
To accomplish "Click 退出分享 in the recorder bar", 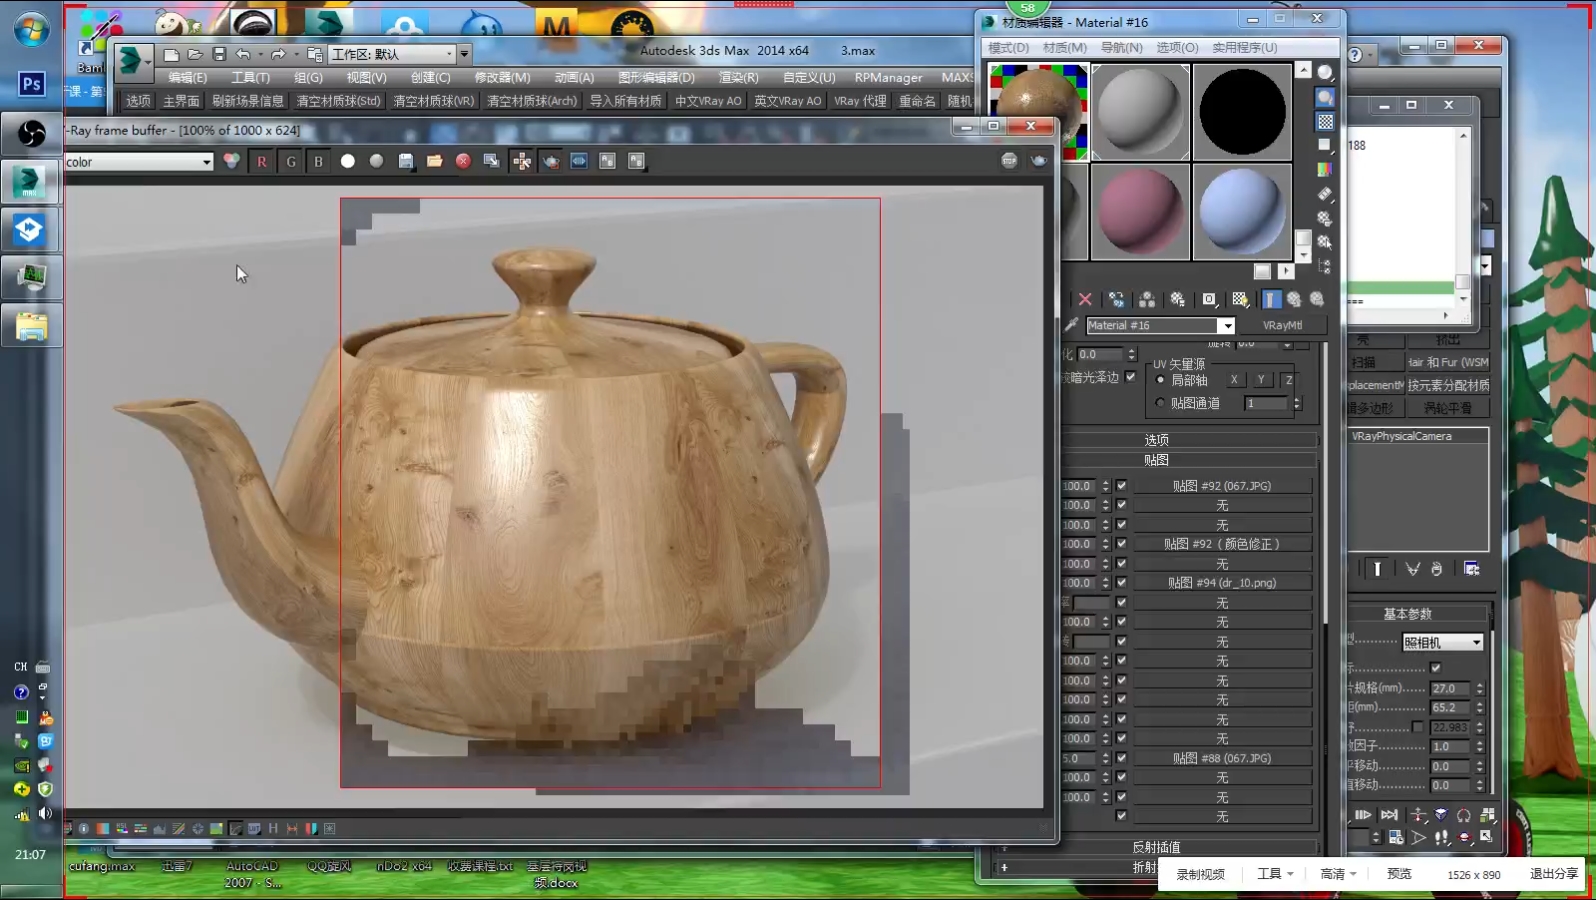I will [x=1553, y=874].
